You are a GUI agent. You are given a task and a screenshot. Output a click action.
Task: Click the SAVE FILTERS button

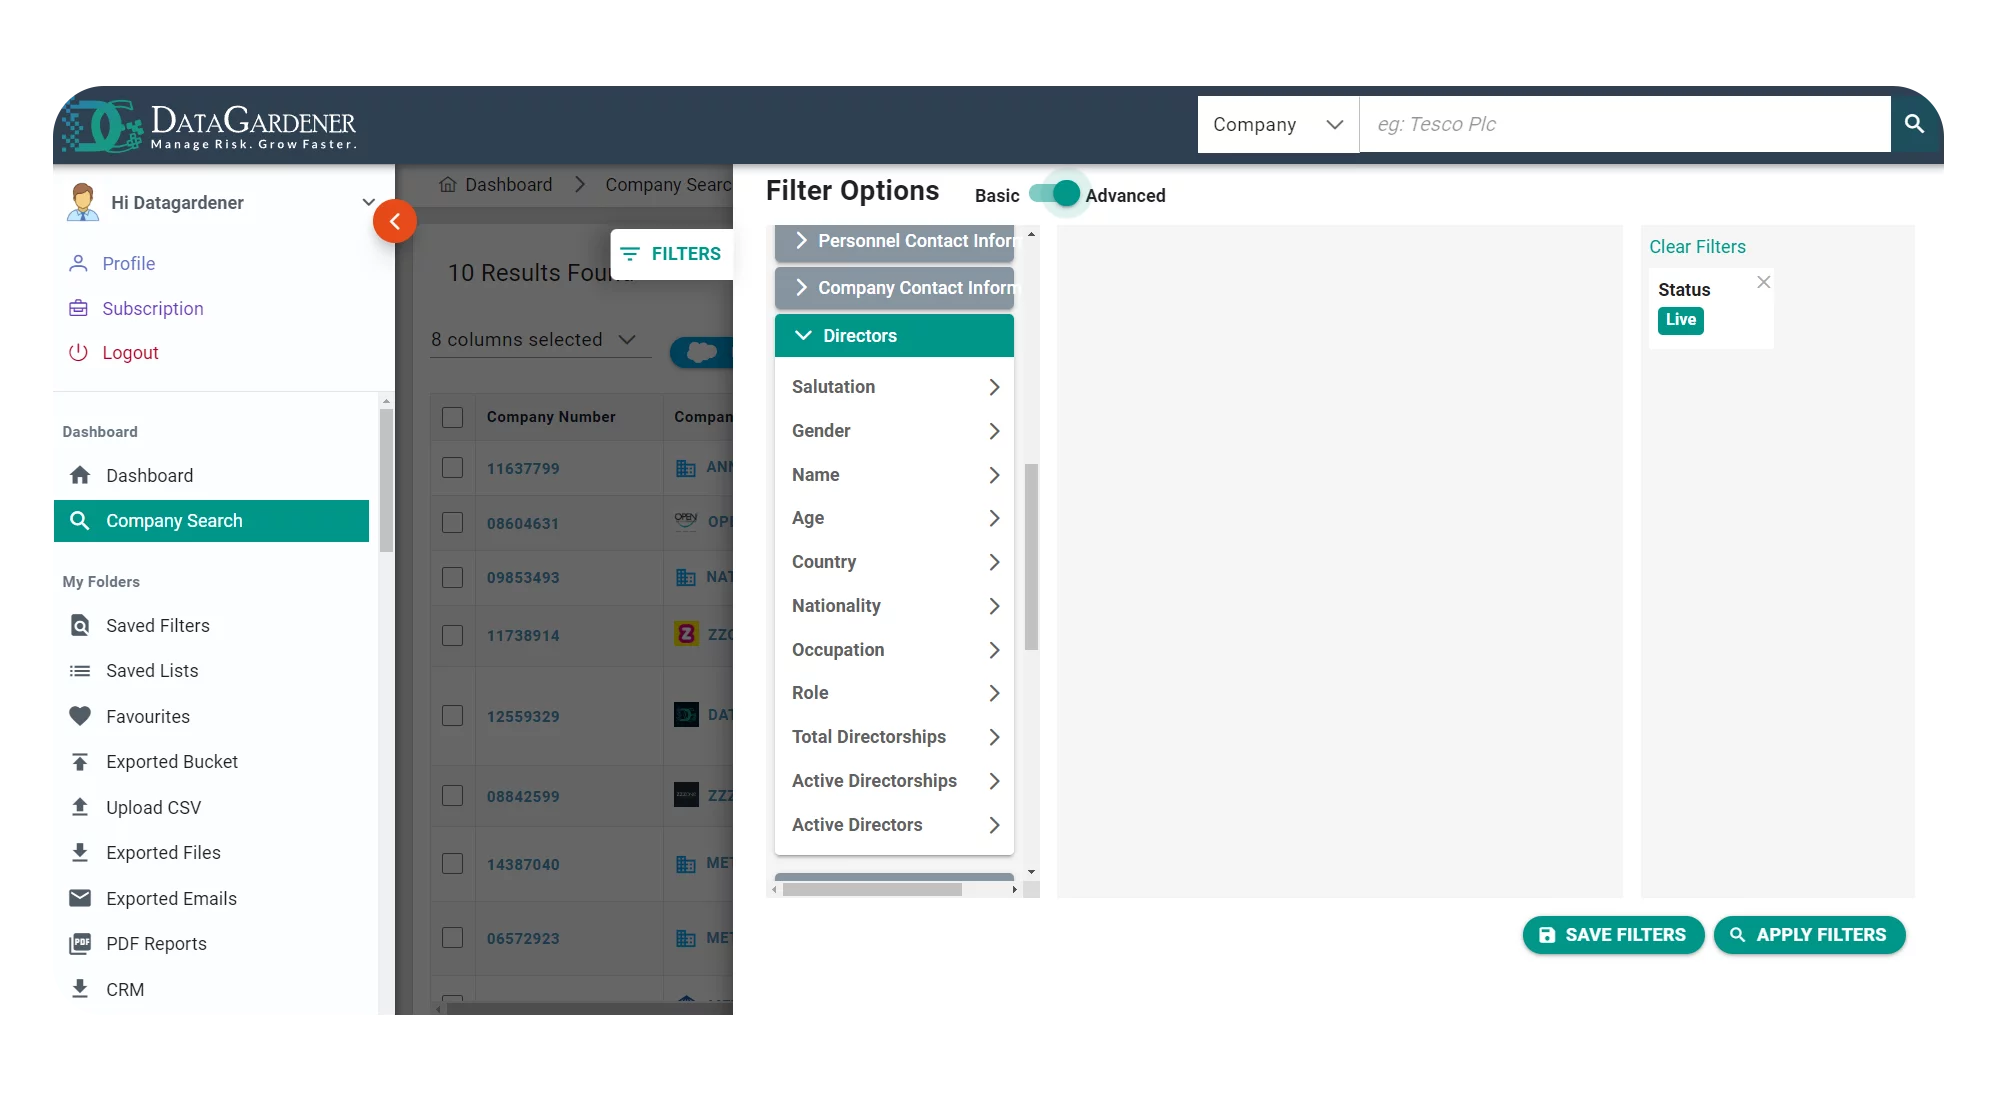pyautogui.click(x=1613, y=935)
